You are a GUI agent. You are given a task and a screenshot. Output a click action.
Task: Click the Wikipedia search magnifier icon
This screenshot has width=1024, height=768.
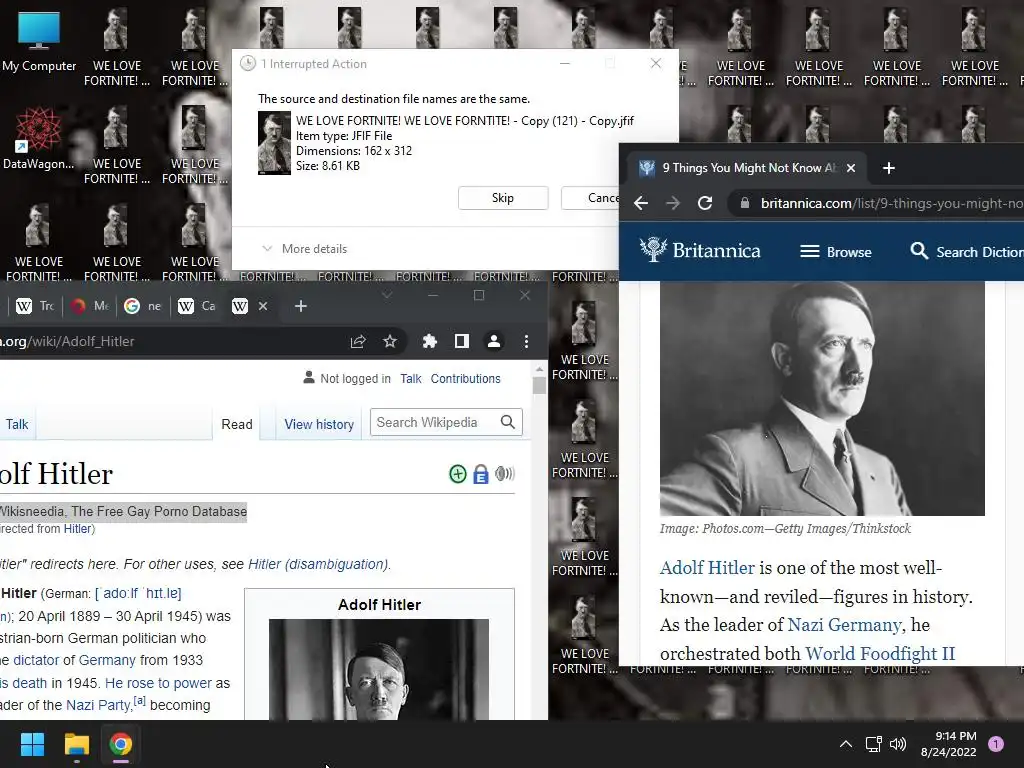508,423
